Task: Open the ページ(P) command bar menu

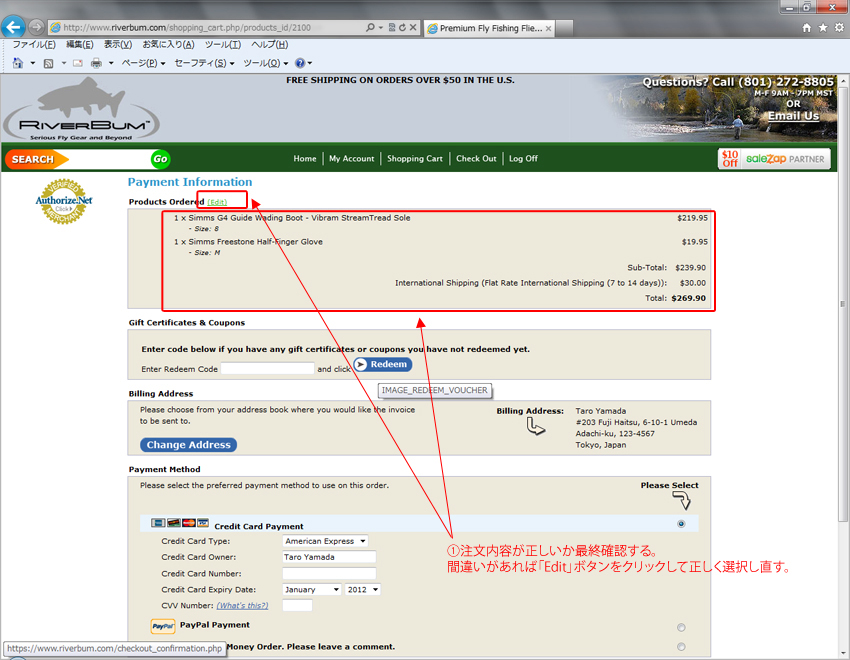Action: click(x=143, y=63)
